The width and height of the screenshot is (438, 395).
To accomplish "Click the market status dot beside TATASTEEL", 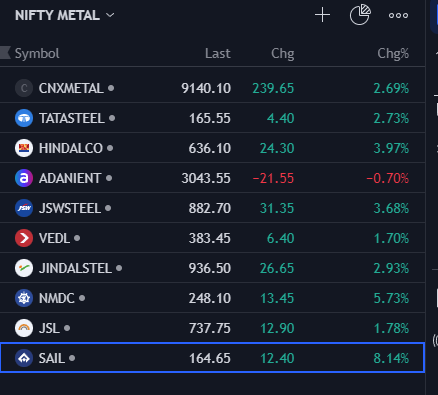I will tap(112, 118).
